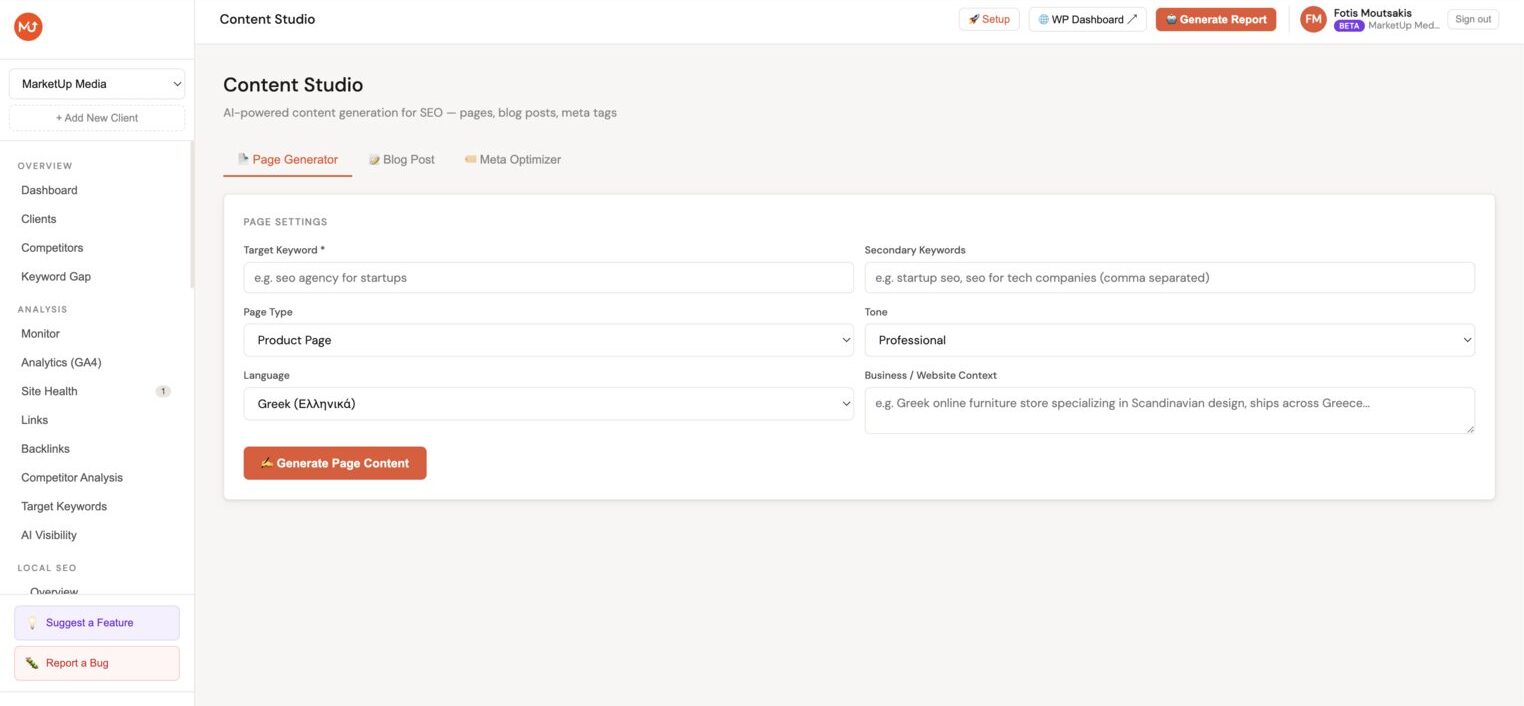Focus the Business / Website Context textarea
The image size is (1524, 706).
(1169, 411)
